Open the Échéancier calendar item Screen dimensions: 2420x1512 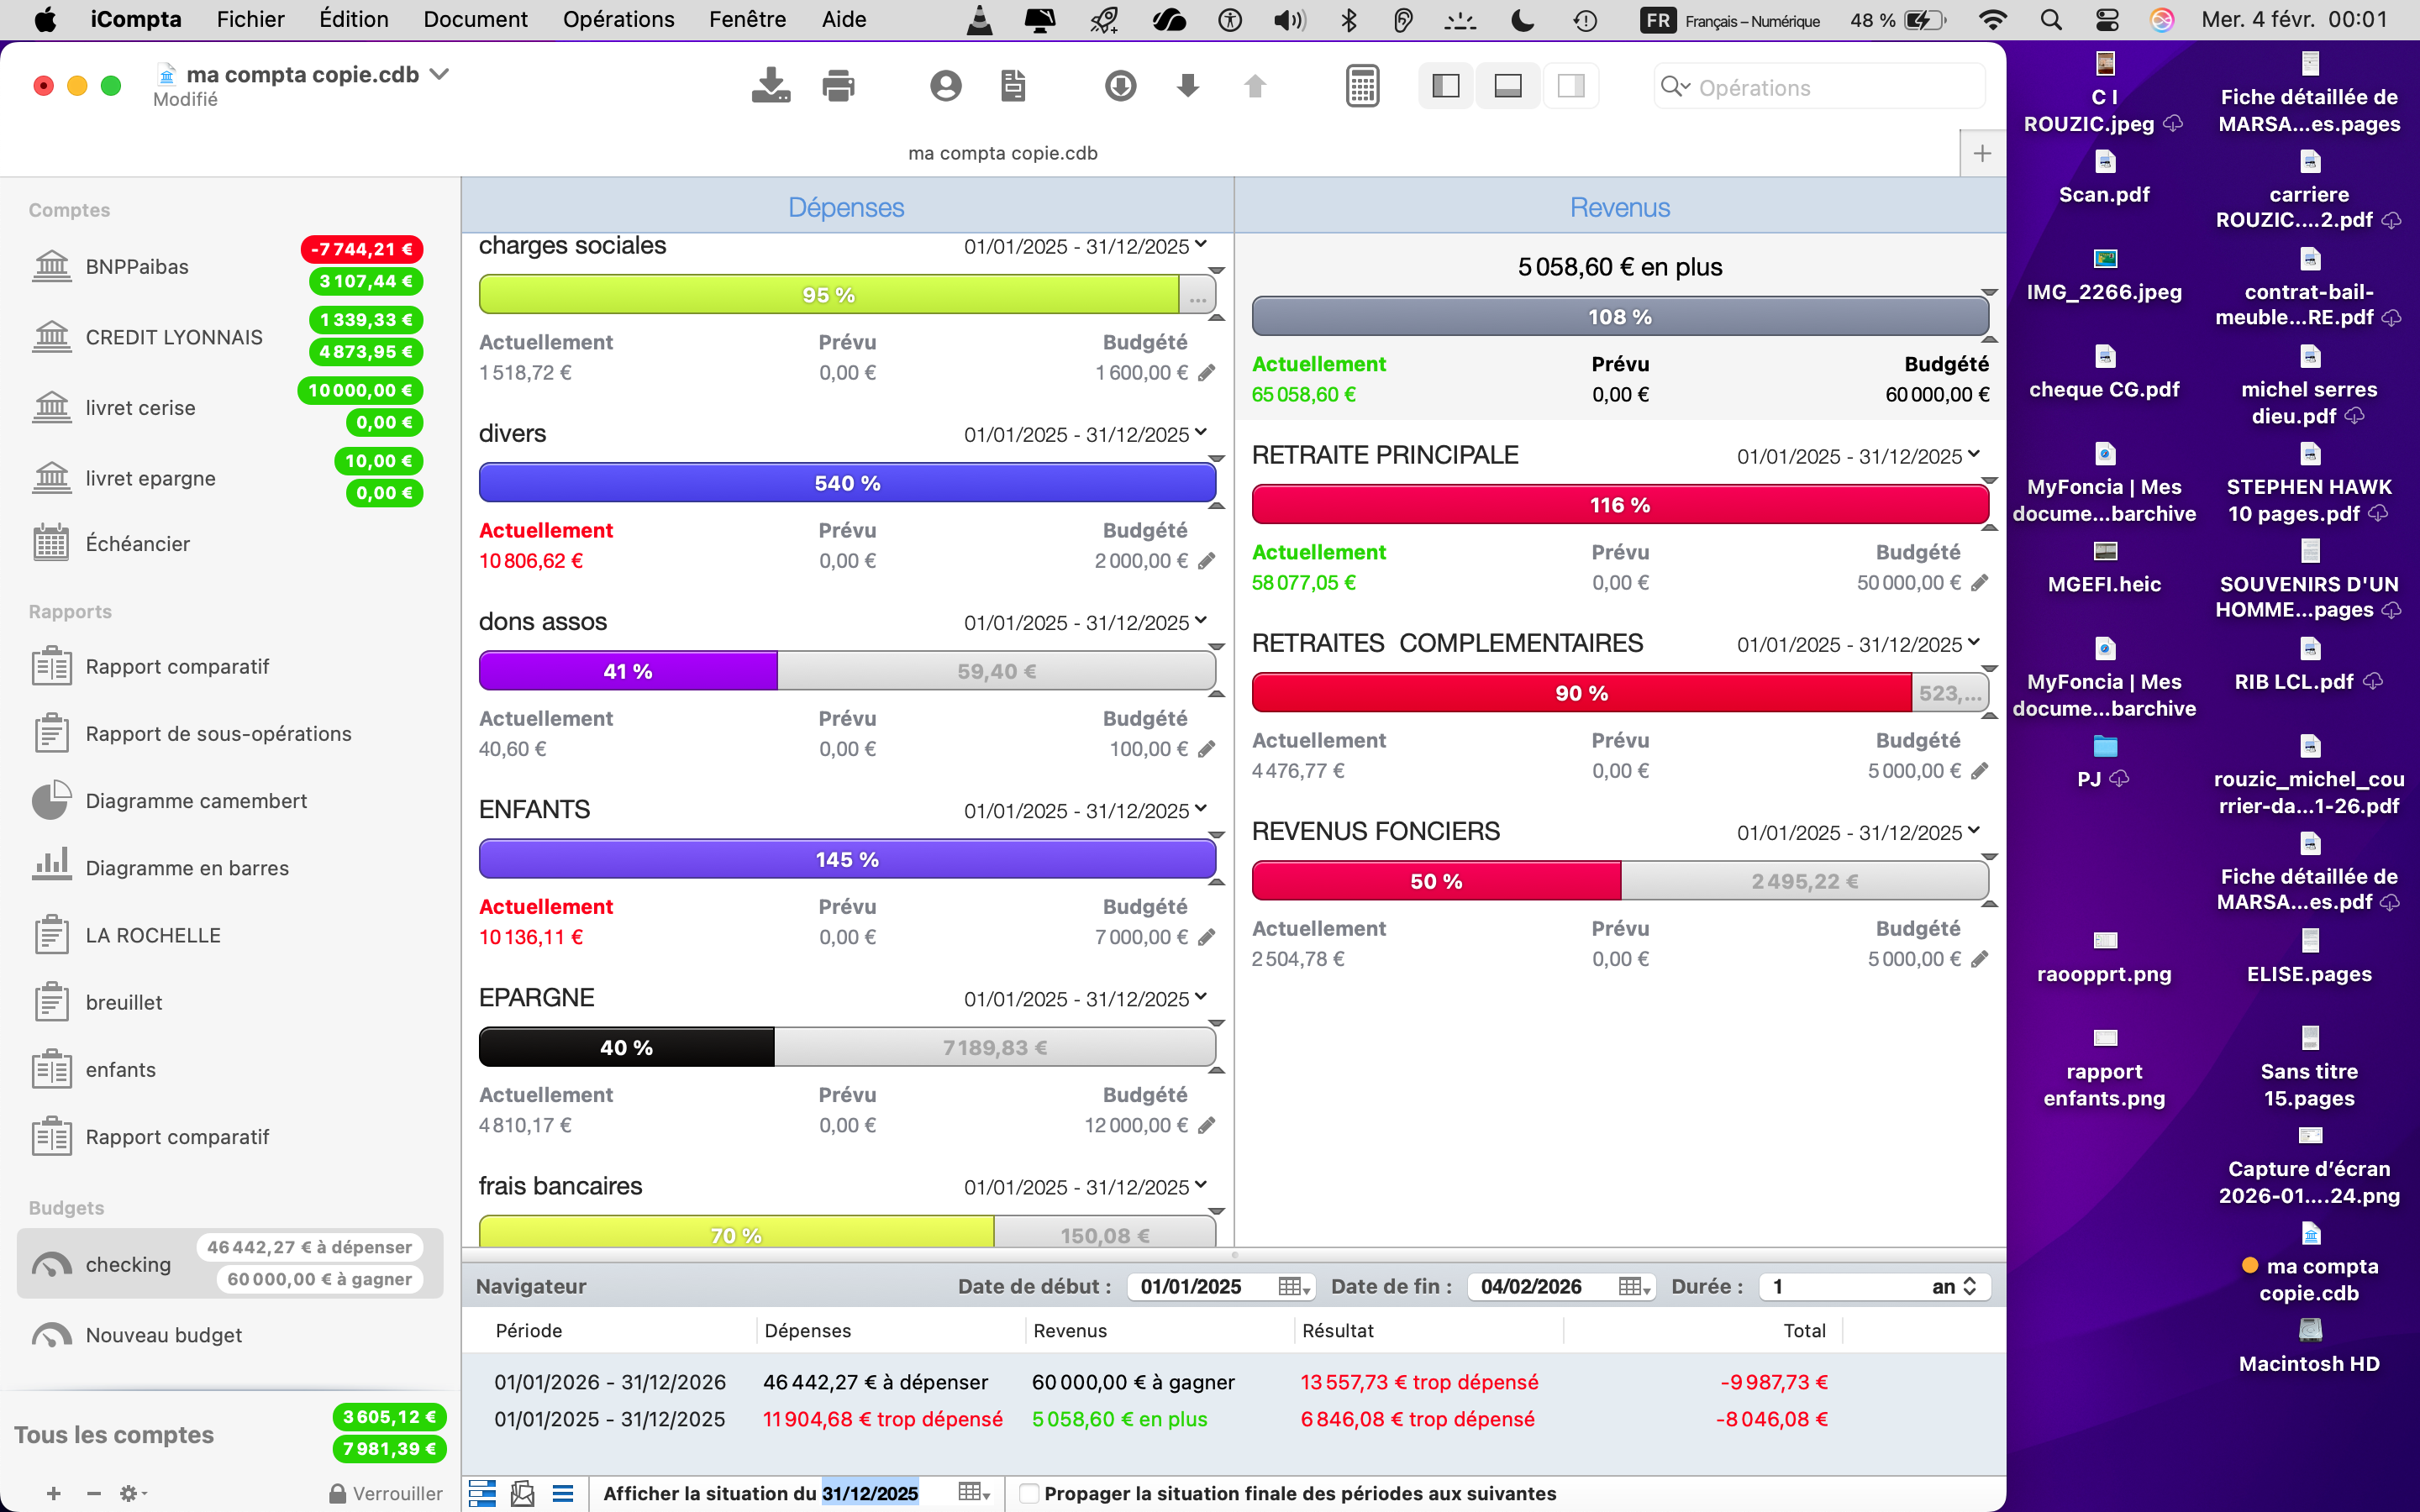click(137, 544)
